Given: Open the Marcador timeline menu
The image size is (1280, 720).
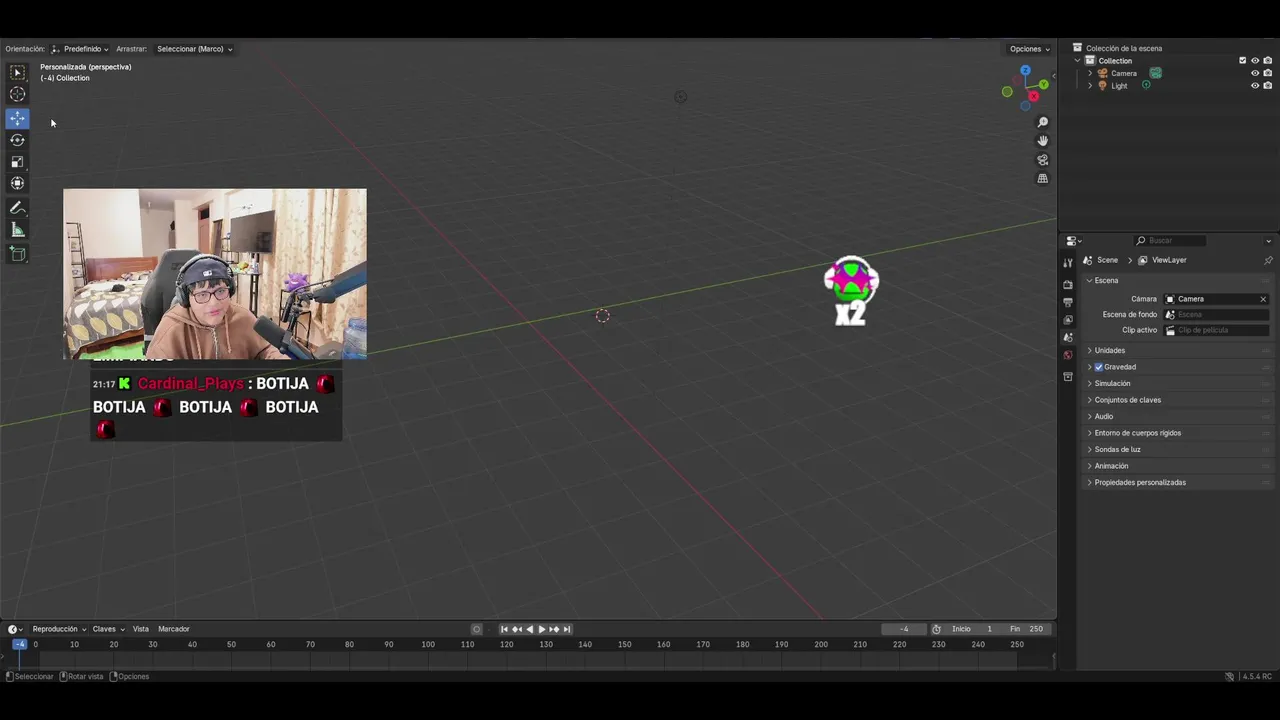Looking at the screenshot, I should click(174, 629).
